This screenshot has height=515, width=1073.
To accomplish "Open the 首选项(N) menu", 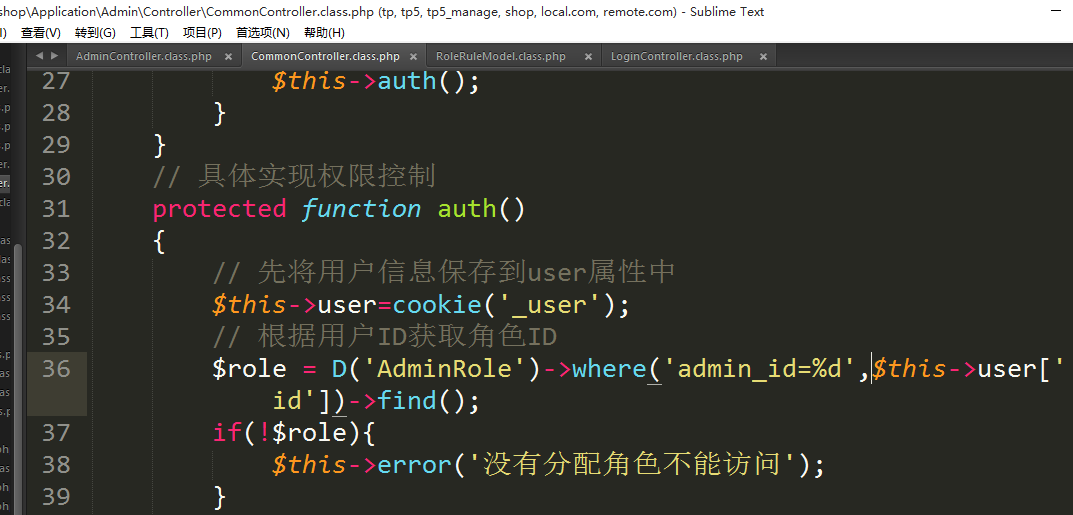I will [262, 33].
